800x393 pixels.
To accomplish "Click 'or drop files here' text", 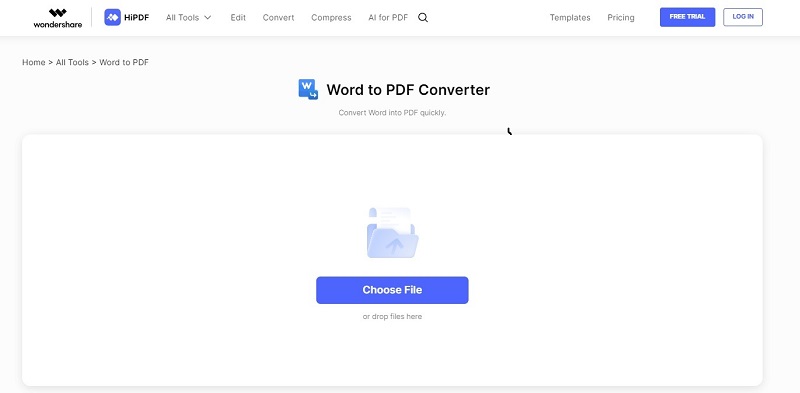I will point(392,316).
